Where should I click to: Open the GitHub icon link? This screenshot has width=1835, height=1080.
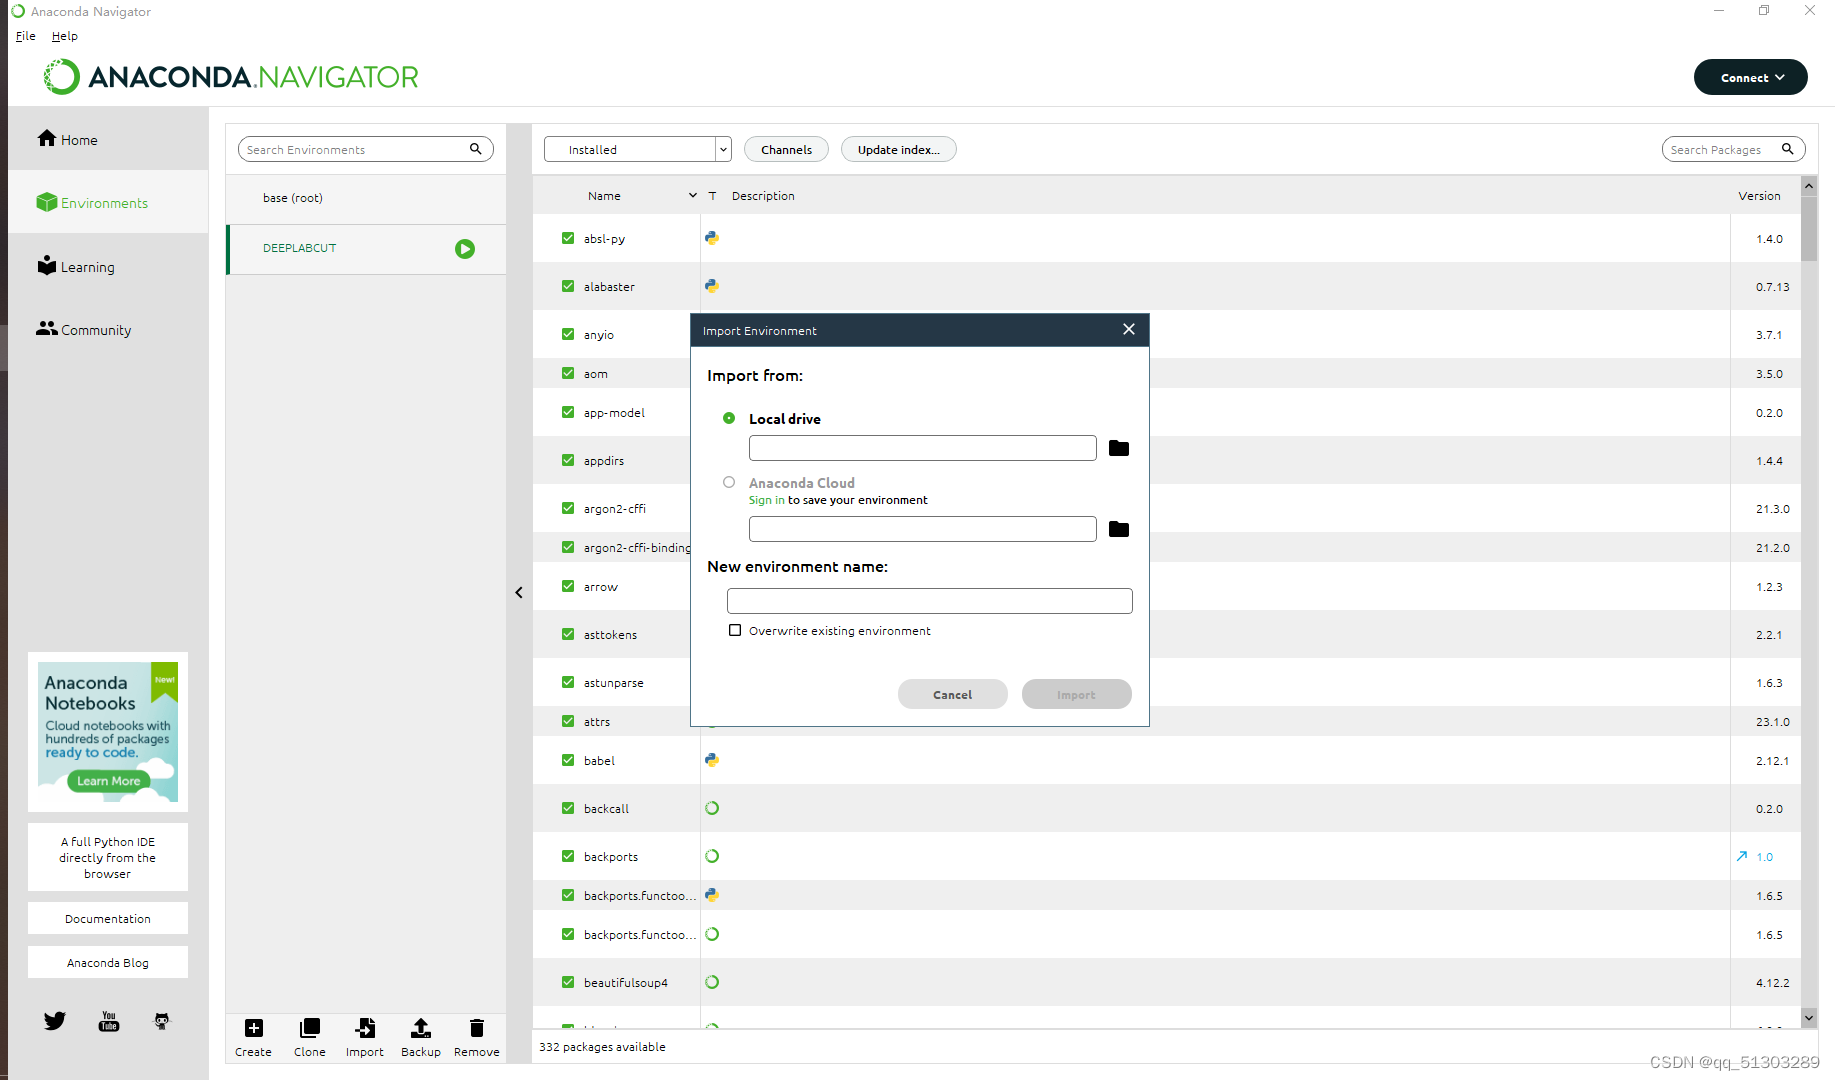162,1021
